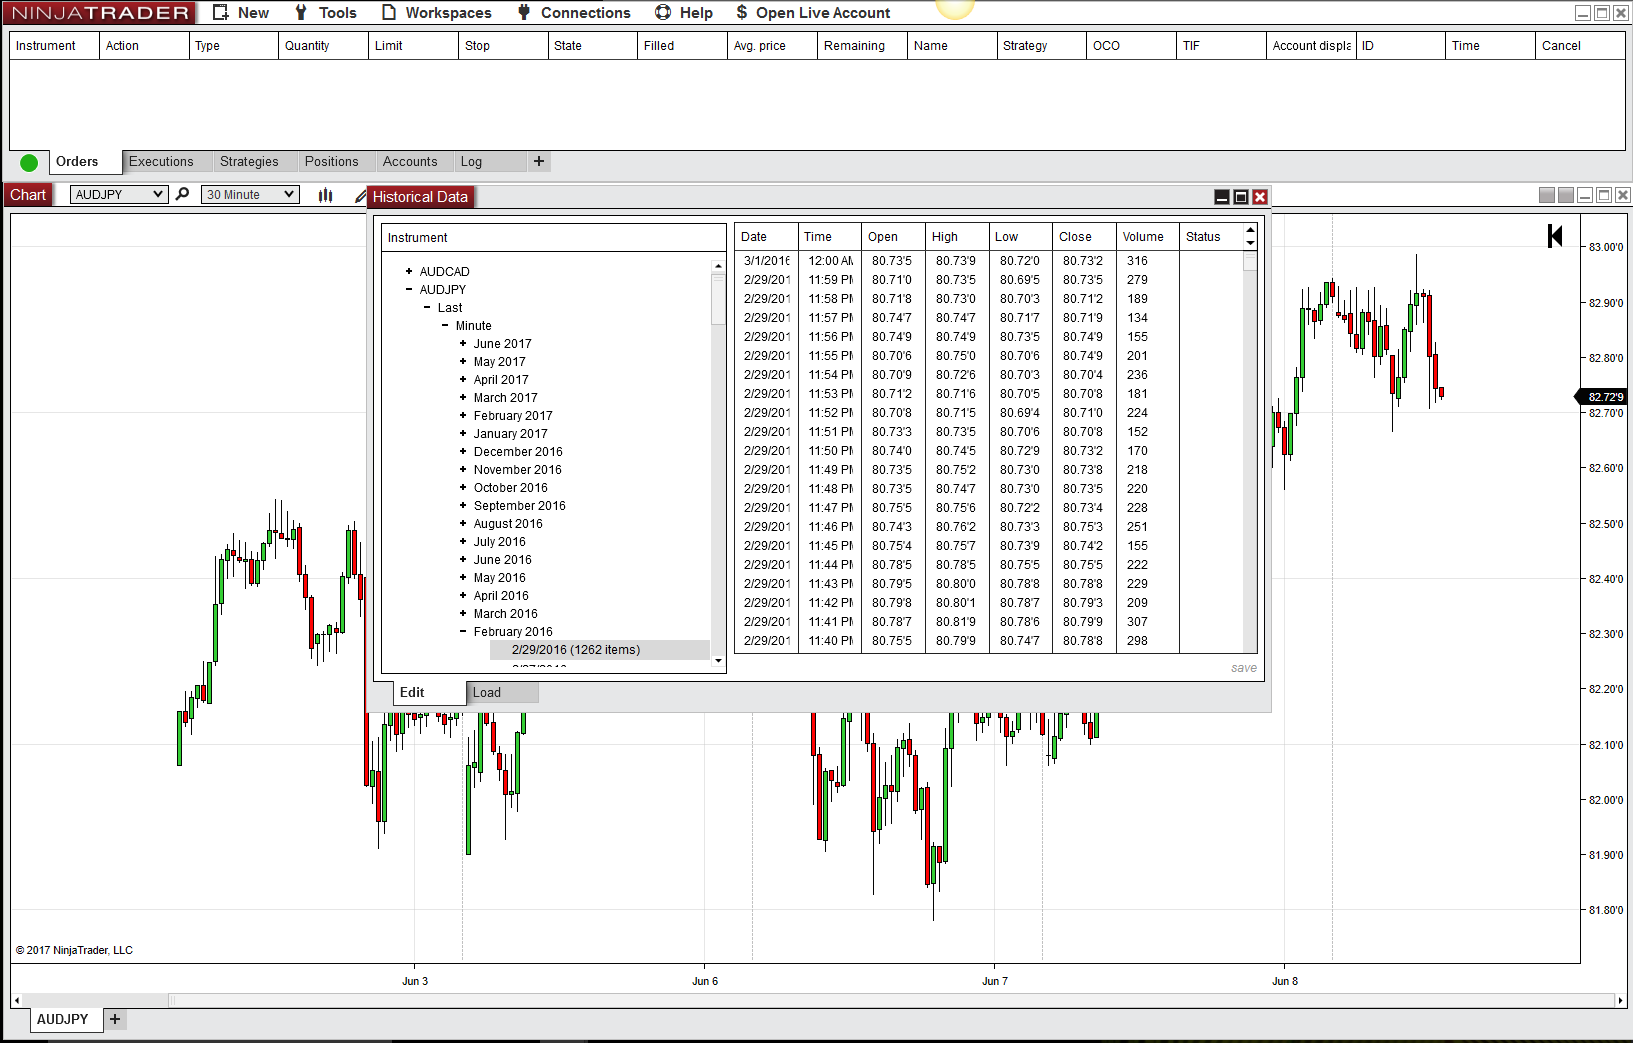Screen dimensions: 1633x1043
Task: Select September 2016 in the tree
Action: pyautogui.click(x=519, y=506)
